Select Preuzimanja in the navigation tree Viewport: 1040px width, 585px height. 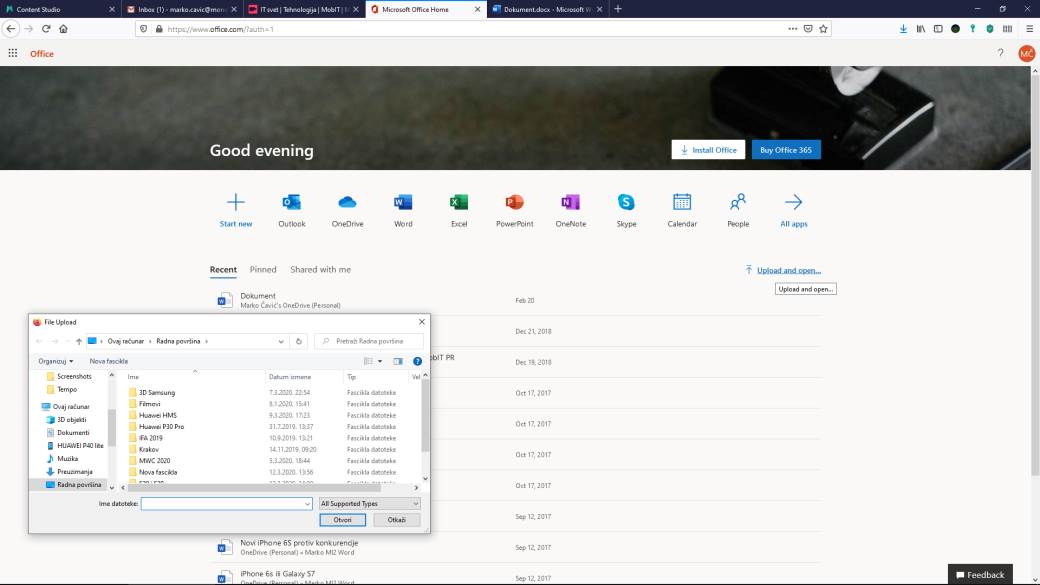(x=74, y=471)
